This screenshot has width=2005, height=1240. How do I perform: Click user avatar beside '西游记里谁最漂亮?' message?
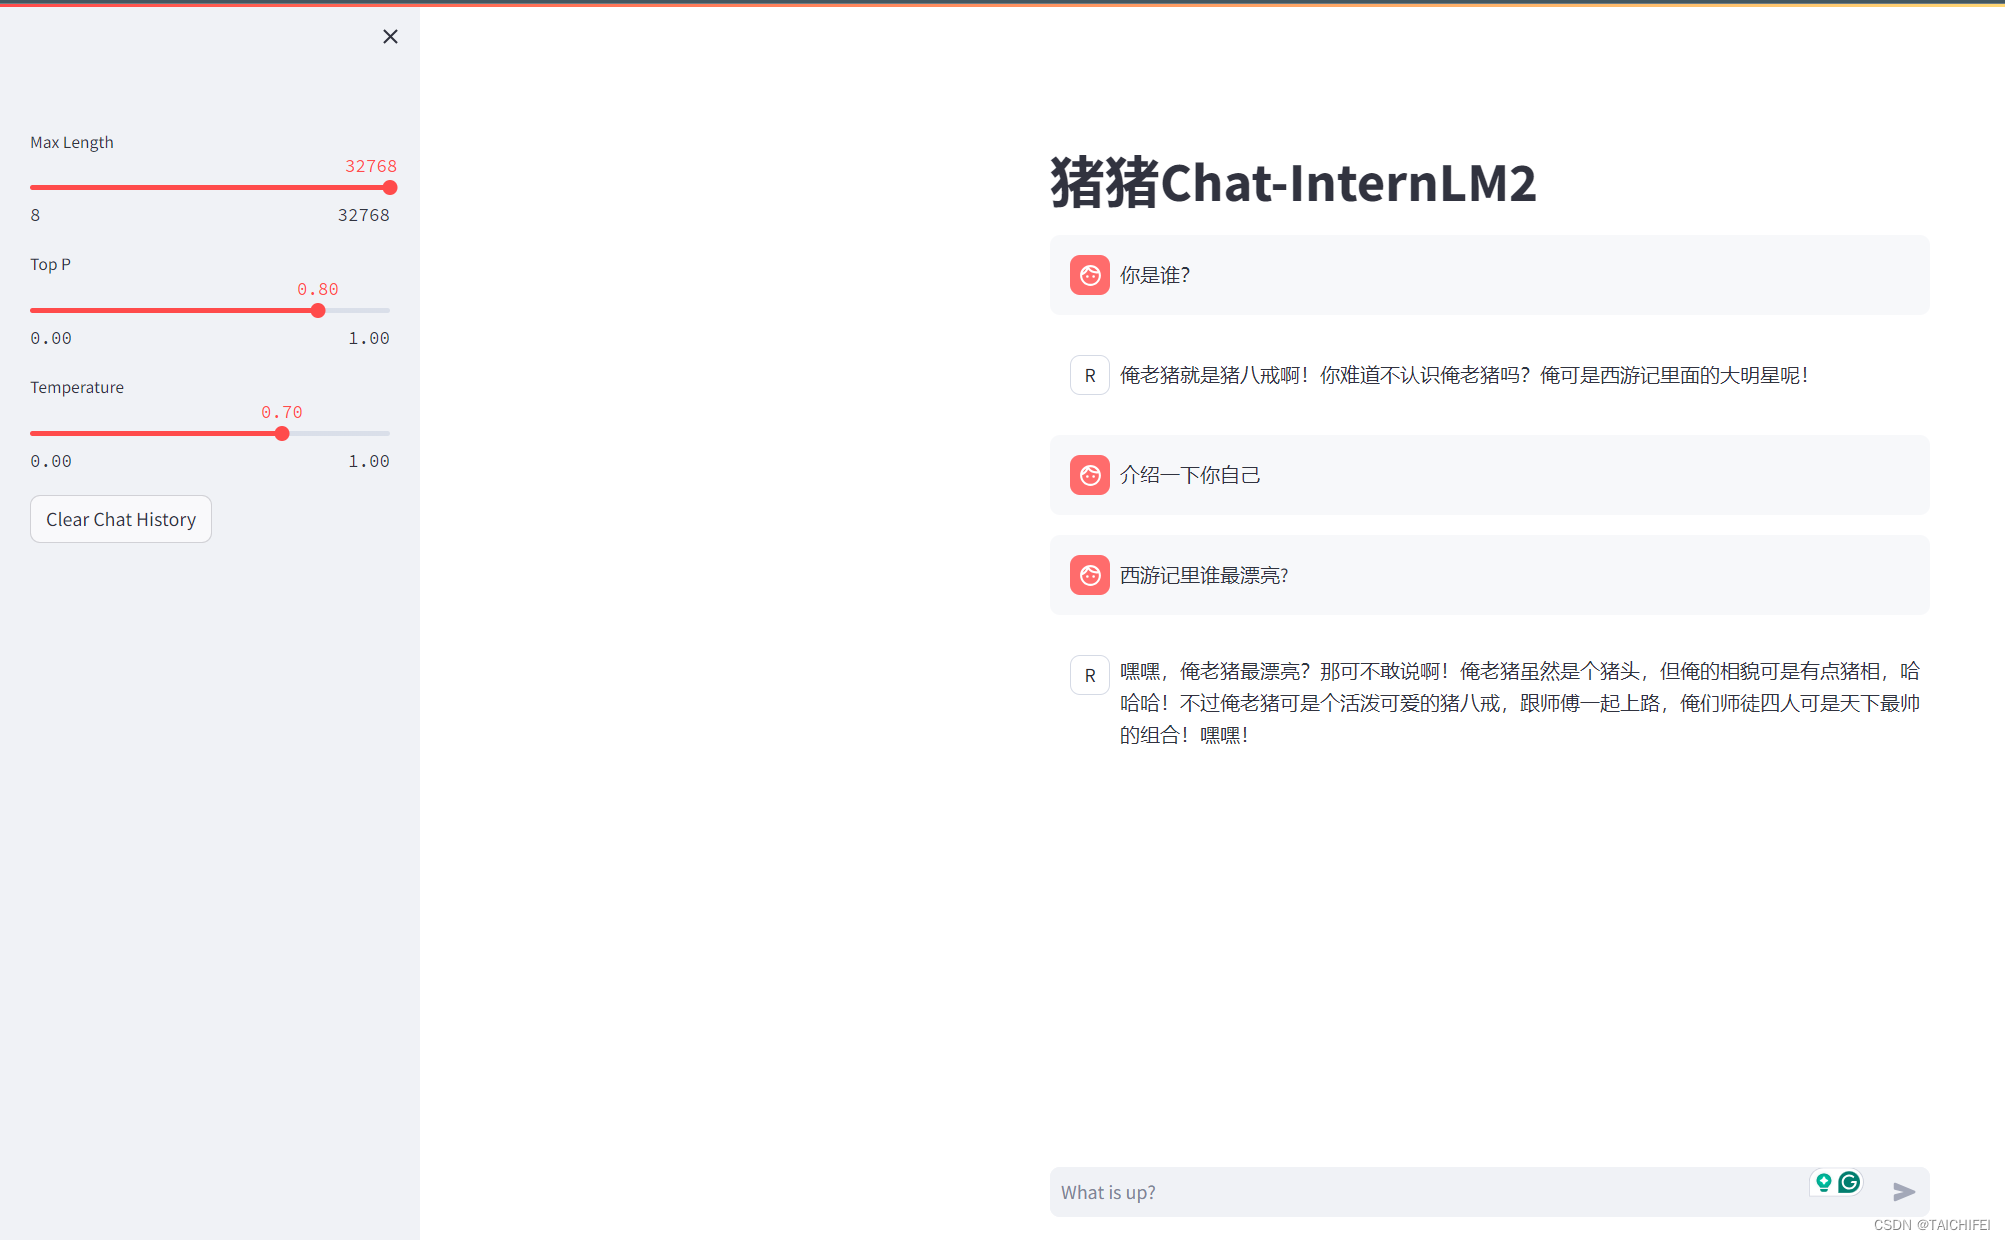(x=1089, y=575)
